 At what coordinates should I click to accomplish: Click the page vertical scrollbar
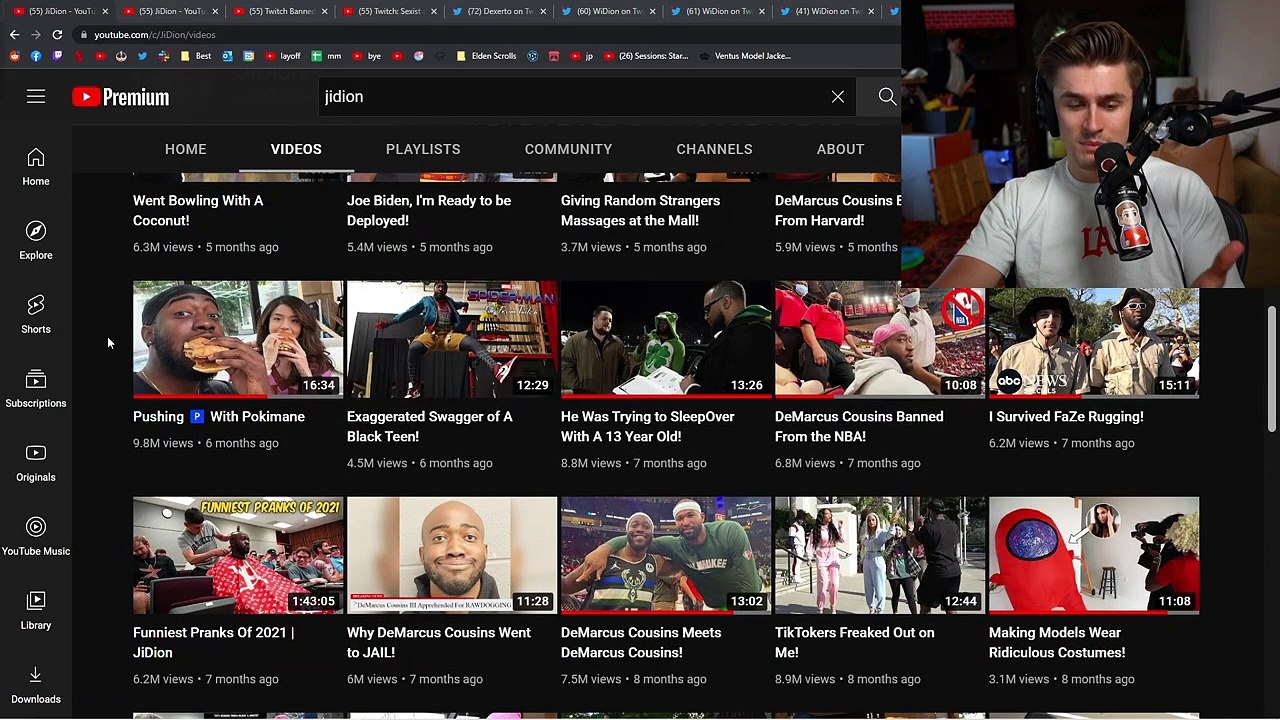pos(1272,370)
